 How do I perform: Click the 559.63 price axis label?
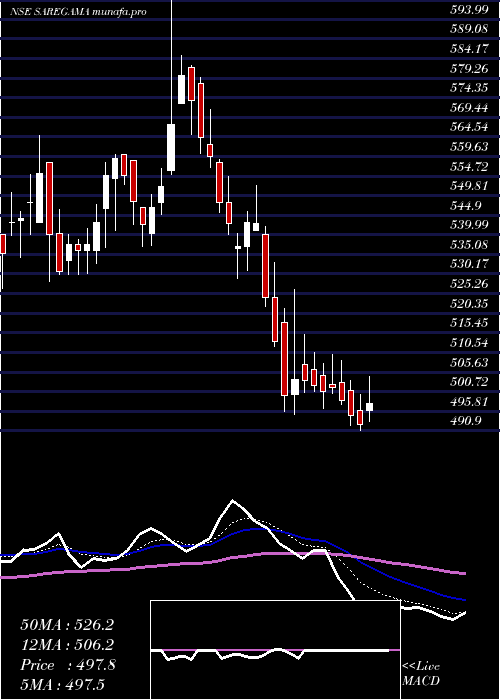pyautogui.click(x=469, y=146)
